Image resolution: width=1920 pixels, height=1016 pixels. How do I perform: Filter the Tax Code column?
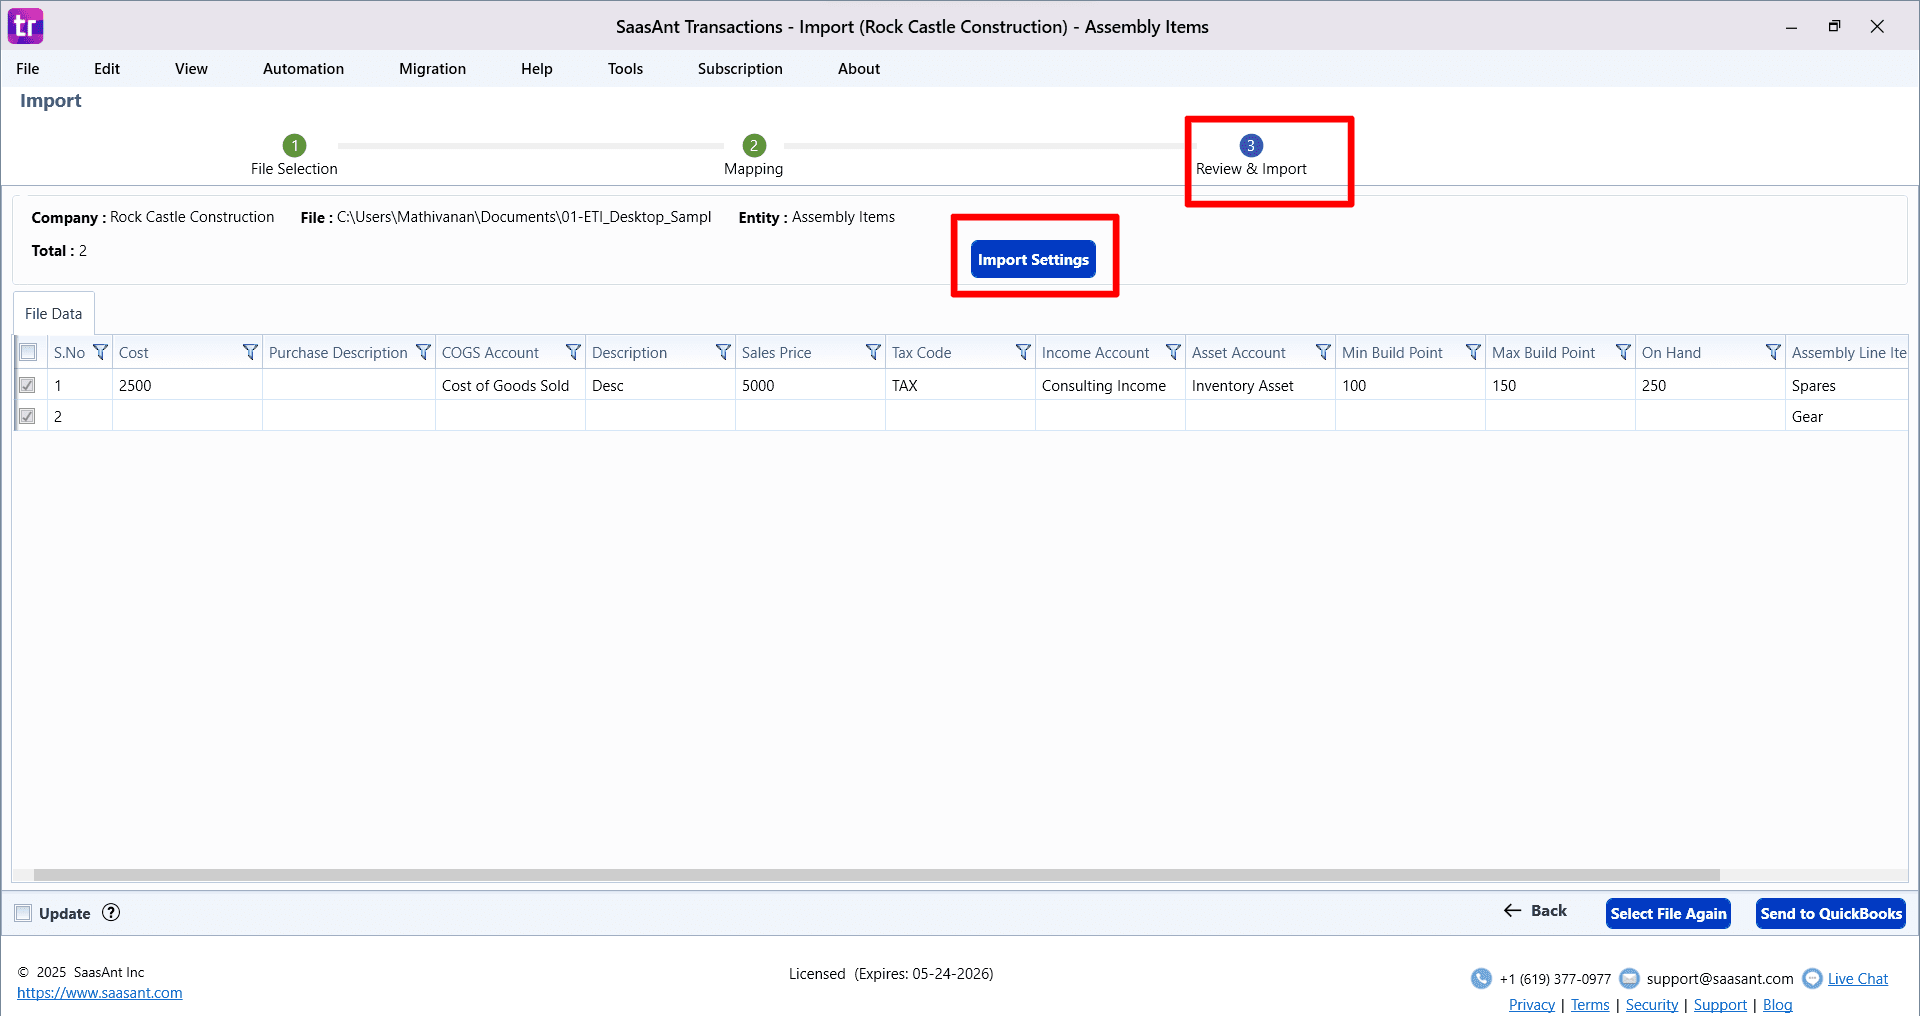click(x=1023, y=352)
